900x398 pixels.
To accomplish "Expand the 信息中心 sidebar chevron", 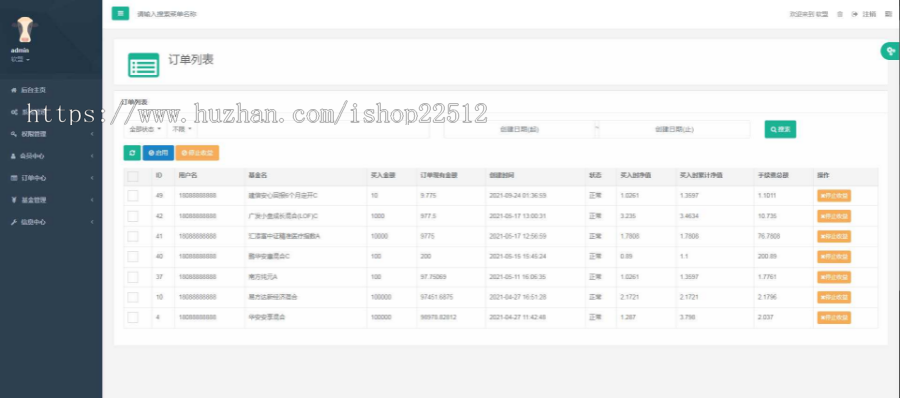I will click(92, 222).
